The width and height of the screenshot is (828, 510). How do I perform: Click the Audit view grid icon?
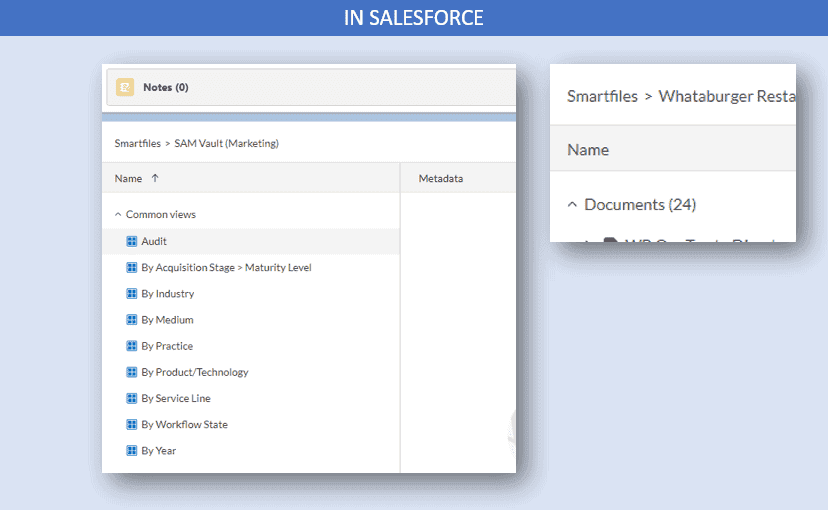[x=131, y=241]
